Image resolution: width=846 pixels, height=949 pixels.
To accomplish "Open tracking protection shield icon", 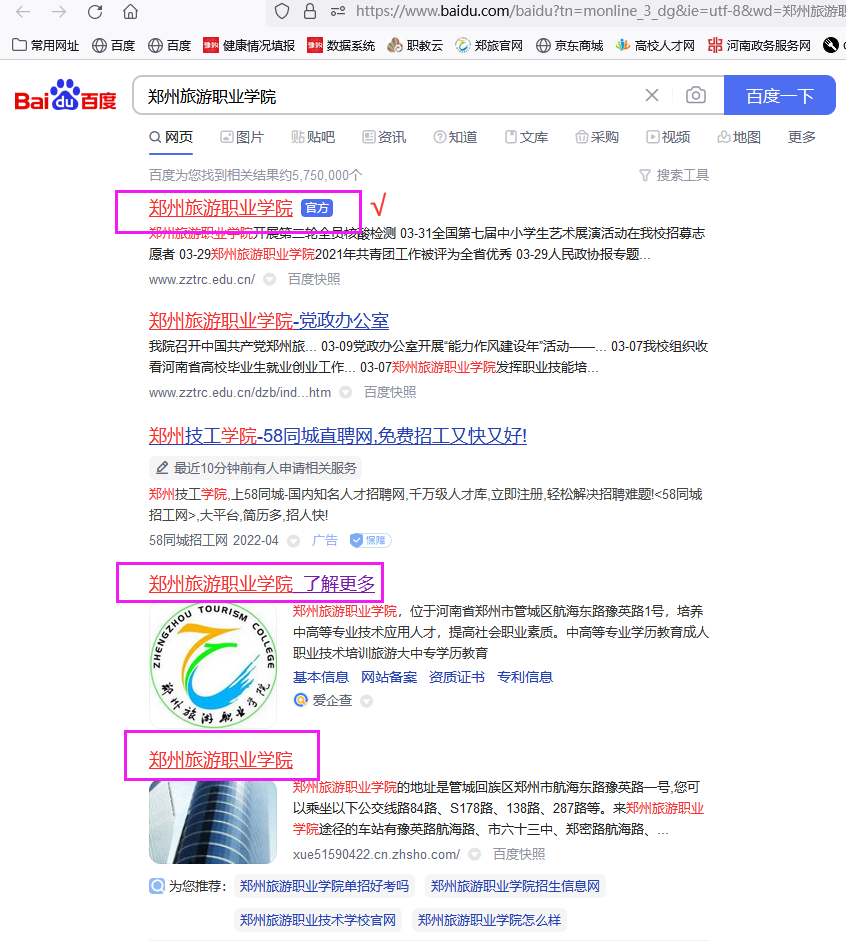I will (282, 11).
